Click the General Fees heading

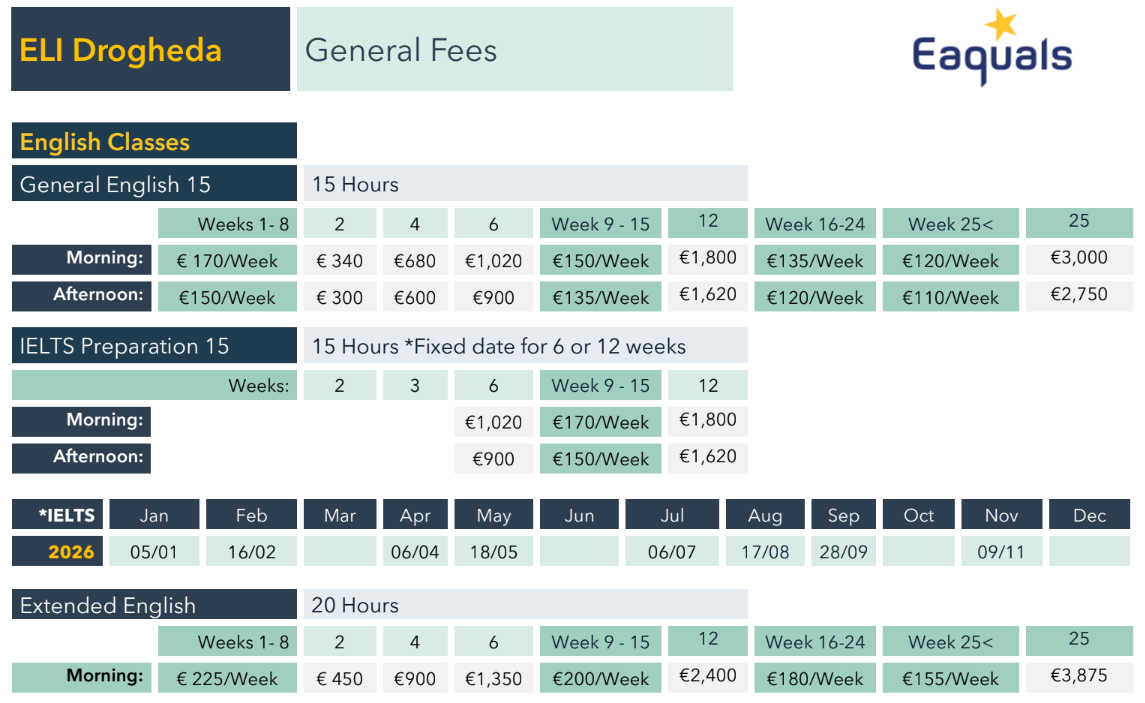click(514, 50)
